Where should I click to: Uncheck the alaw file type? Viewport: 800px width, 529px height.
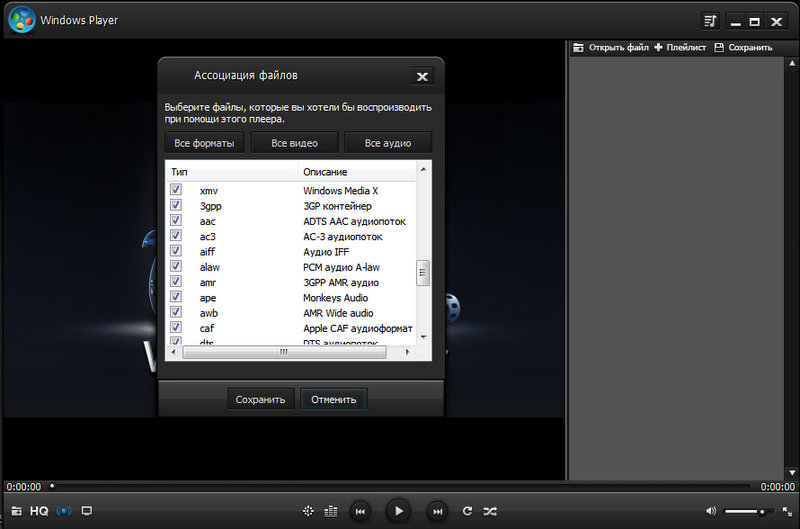click(176, 266)
